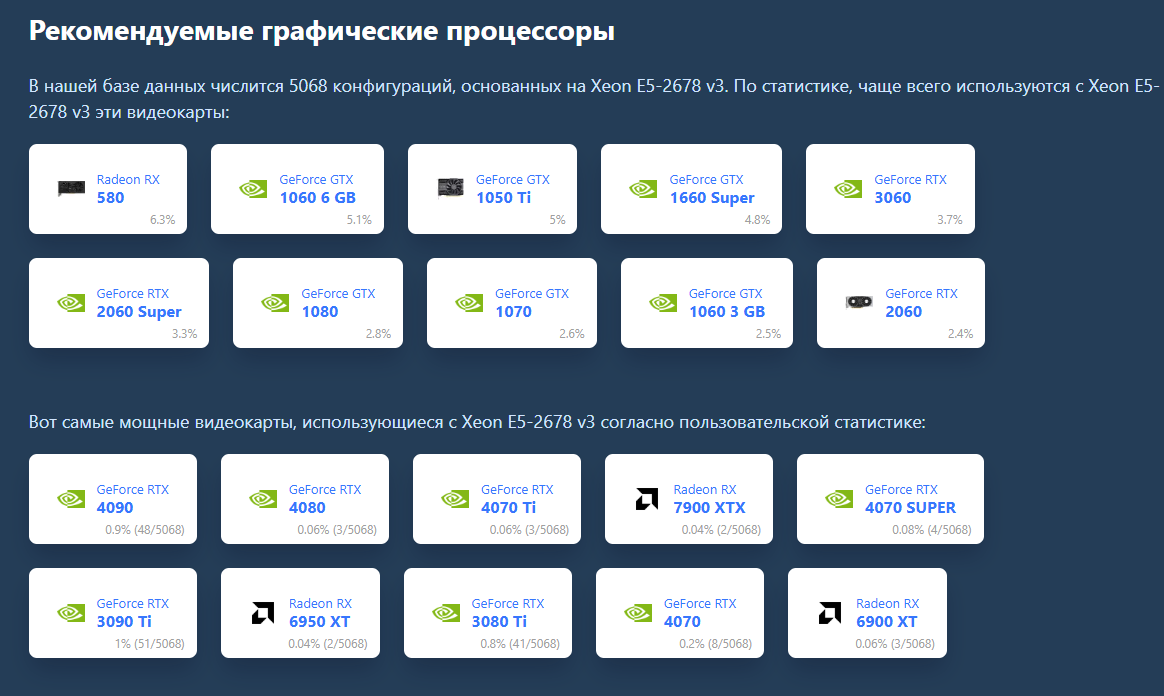The width and height of the screenshot is (1164, 696).
Task: Click Nvidia logo beside GTX 1080
Action: pos(275,303)
